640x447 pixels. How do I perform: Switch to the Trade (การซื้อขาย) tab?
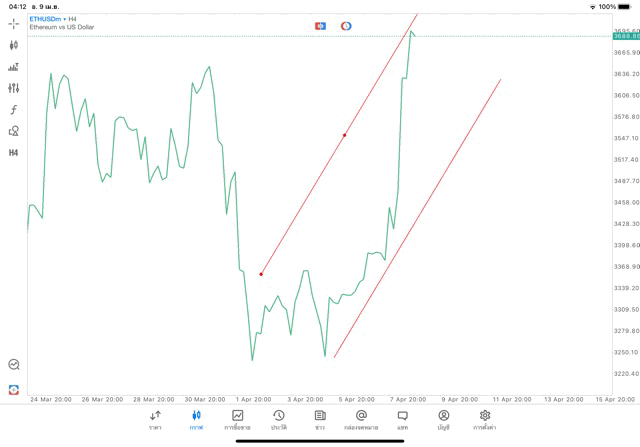tap(238, 420)
